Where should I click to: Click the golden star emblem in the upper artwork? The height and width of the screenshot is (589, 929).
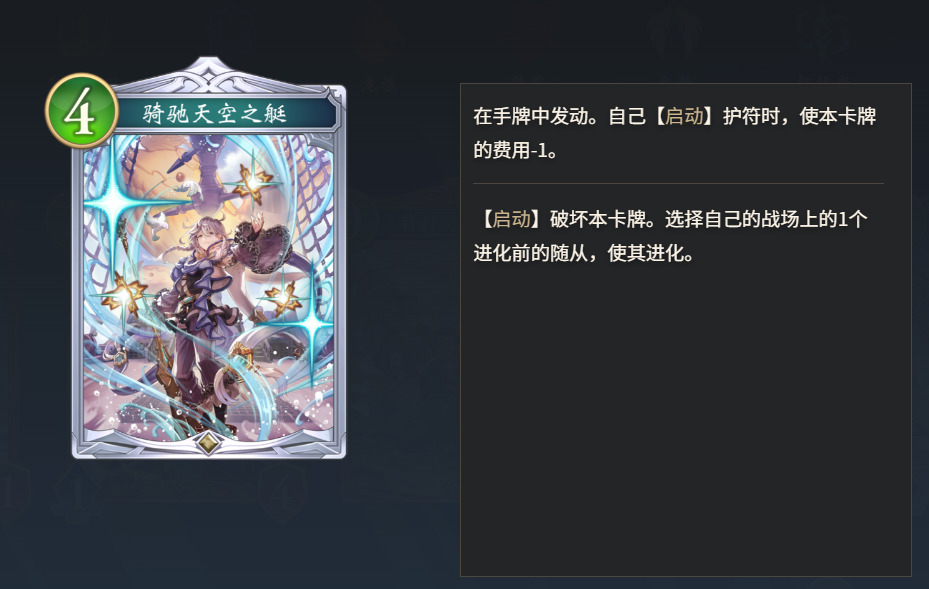tap(253, 183)
